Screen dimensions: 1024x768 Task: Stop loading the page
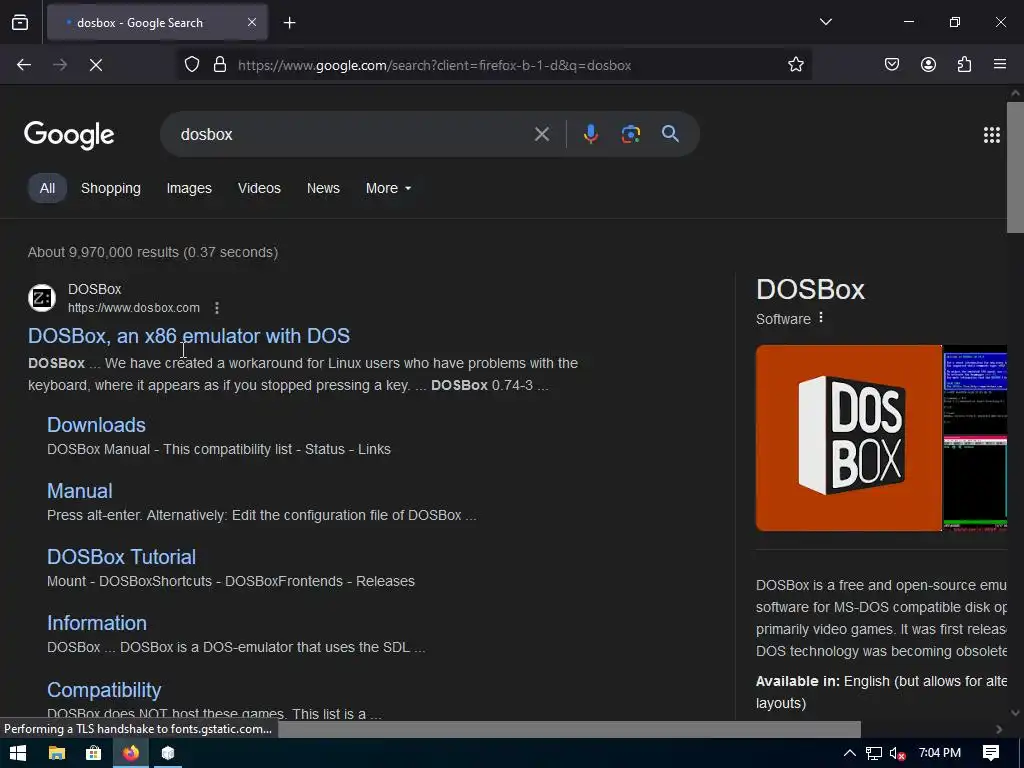pyautogui.click(x=96, y=65)
